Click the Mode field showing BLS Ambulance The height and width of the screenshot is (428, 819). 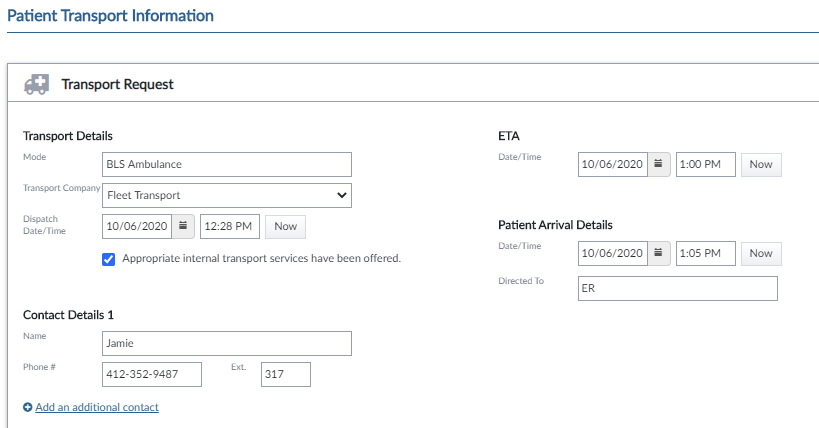pos(227,164)
